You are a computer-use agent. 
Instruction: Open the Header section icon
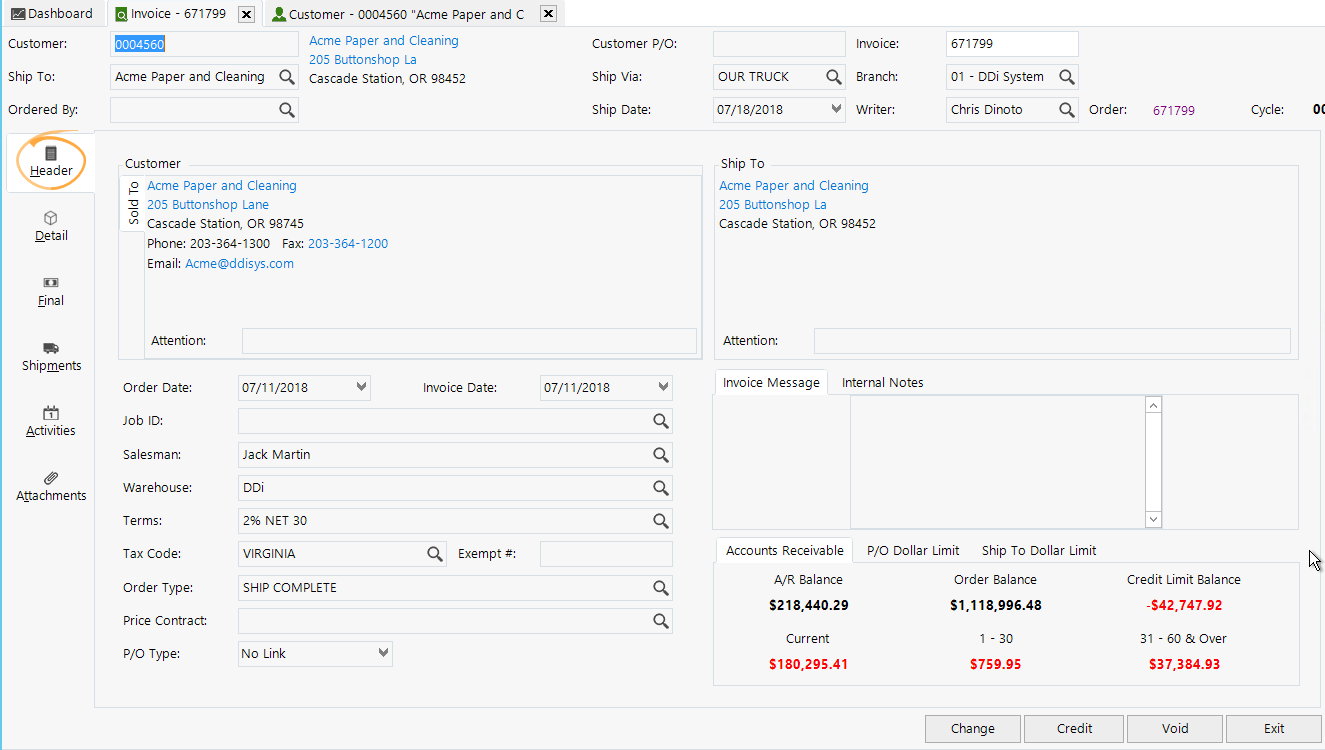pyautogui.click(x=50, y=161)
